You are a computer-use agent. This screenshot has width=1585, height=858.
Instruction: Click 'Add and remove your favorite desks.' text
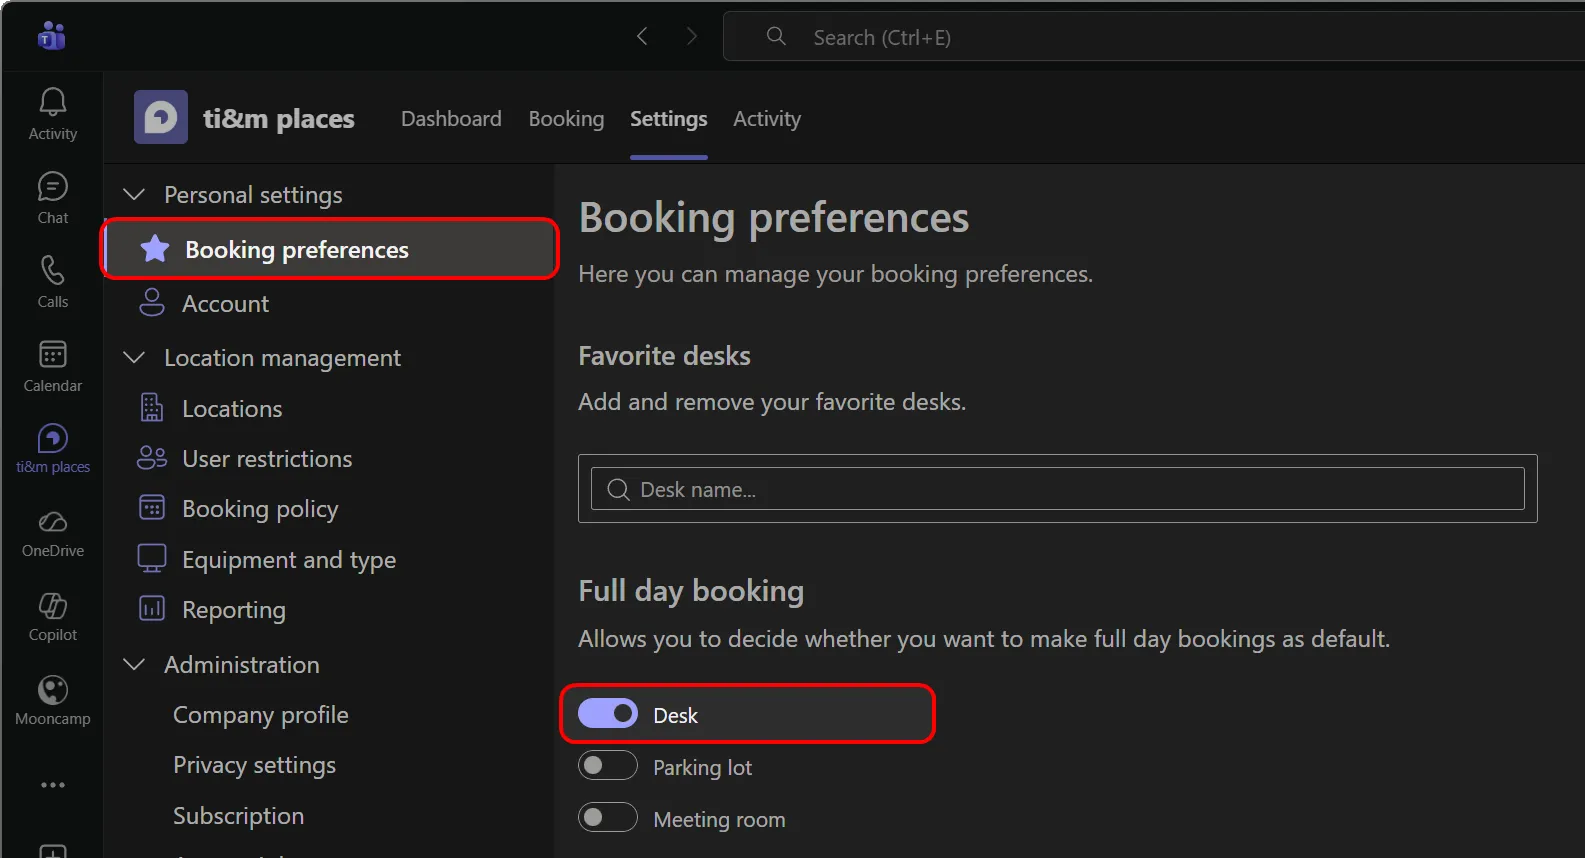point(772,402)
